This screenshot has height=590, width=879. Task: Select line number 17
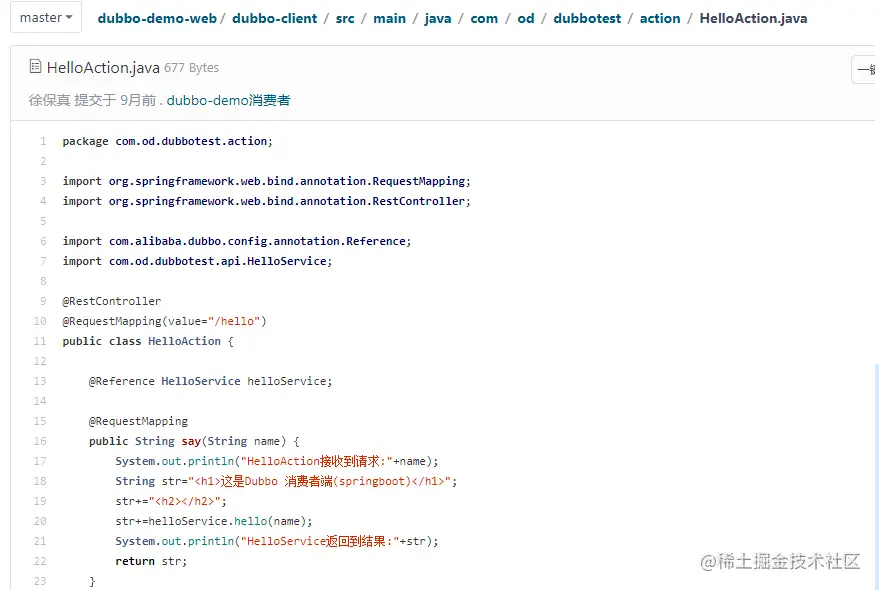pos(40,461)
